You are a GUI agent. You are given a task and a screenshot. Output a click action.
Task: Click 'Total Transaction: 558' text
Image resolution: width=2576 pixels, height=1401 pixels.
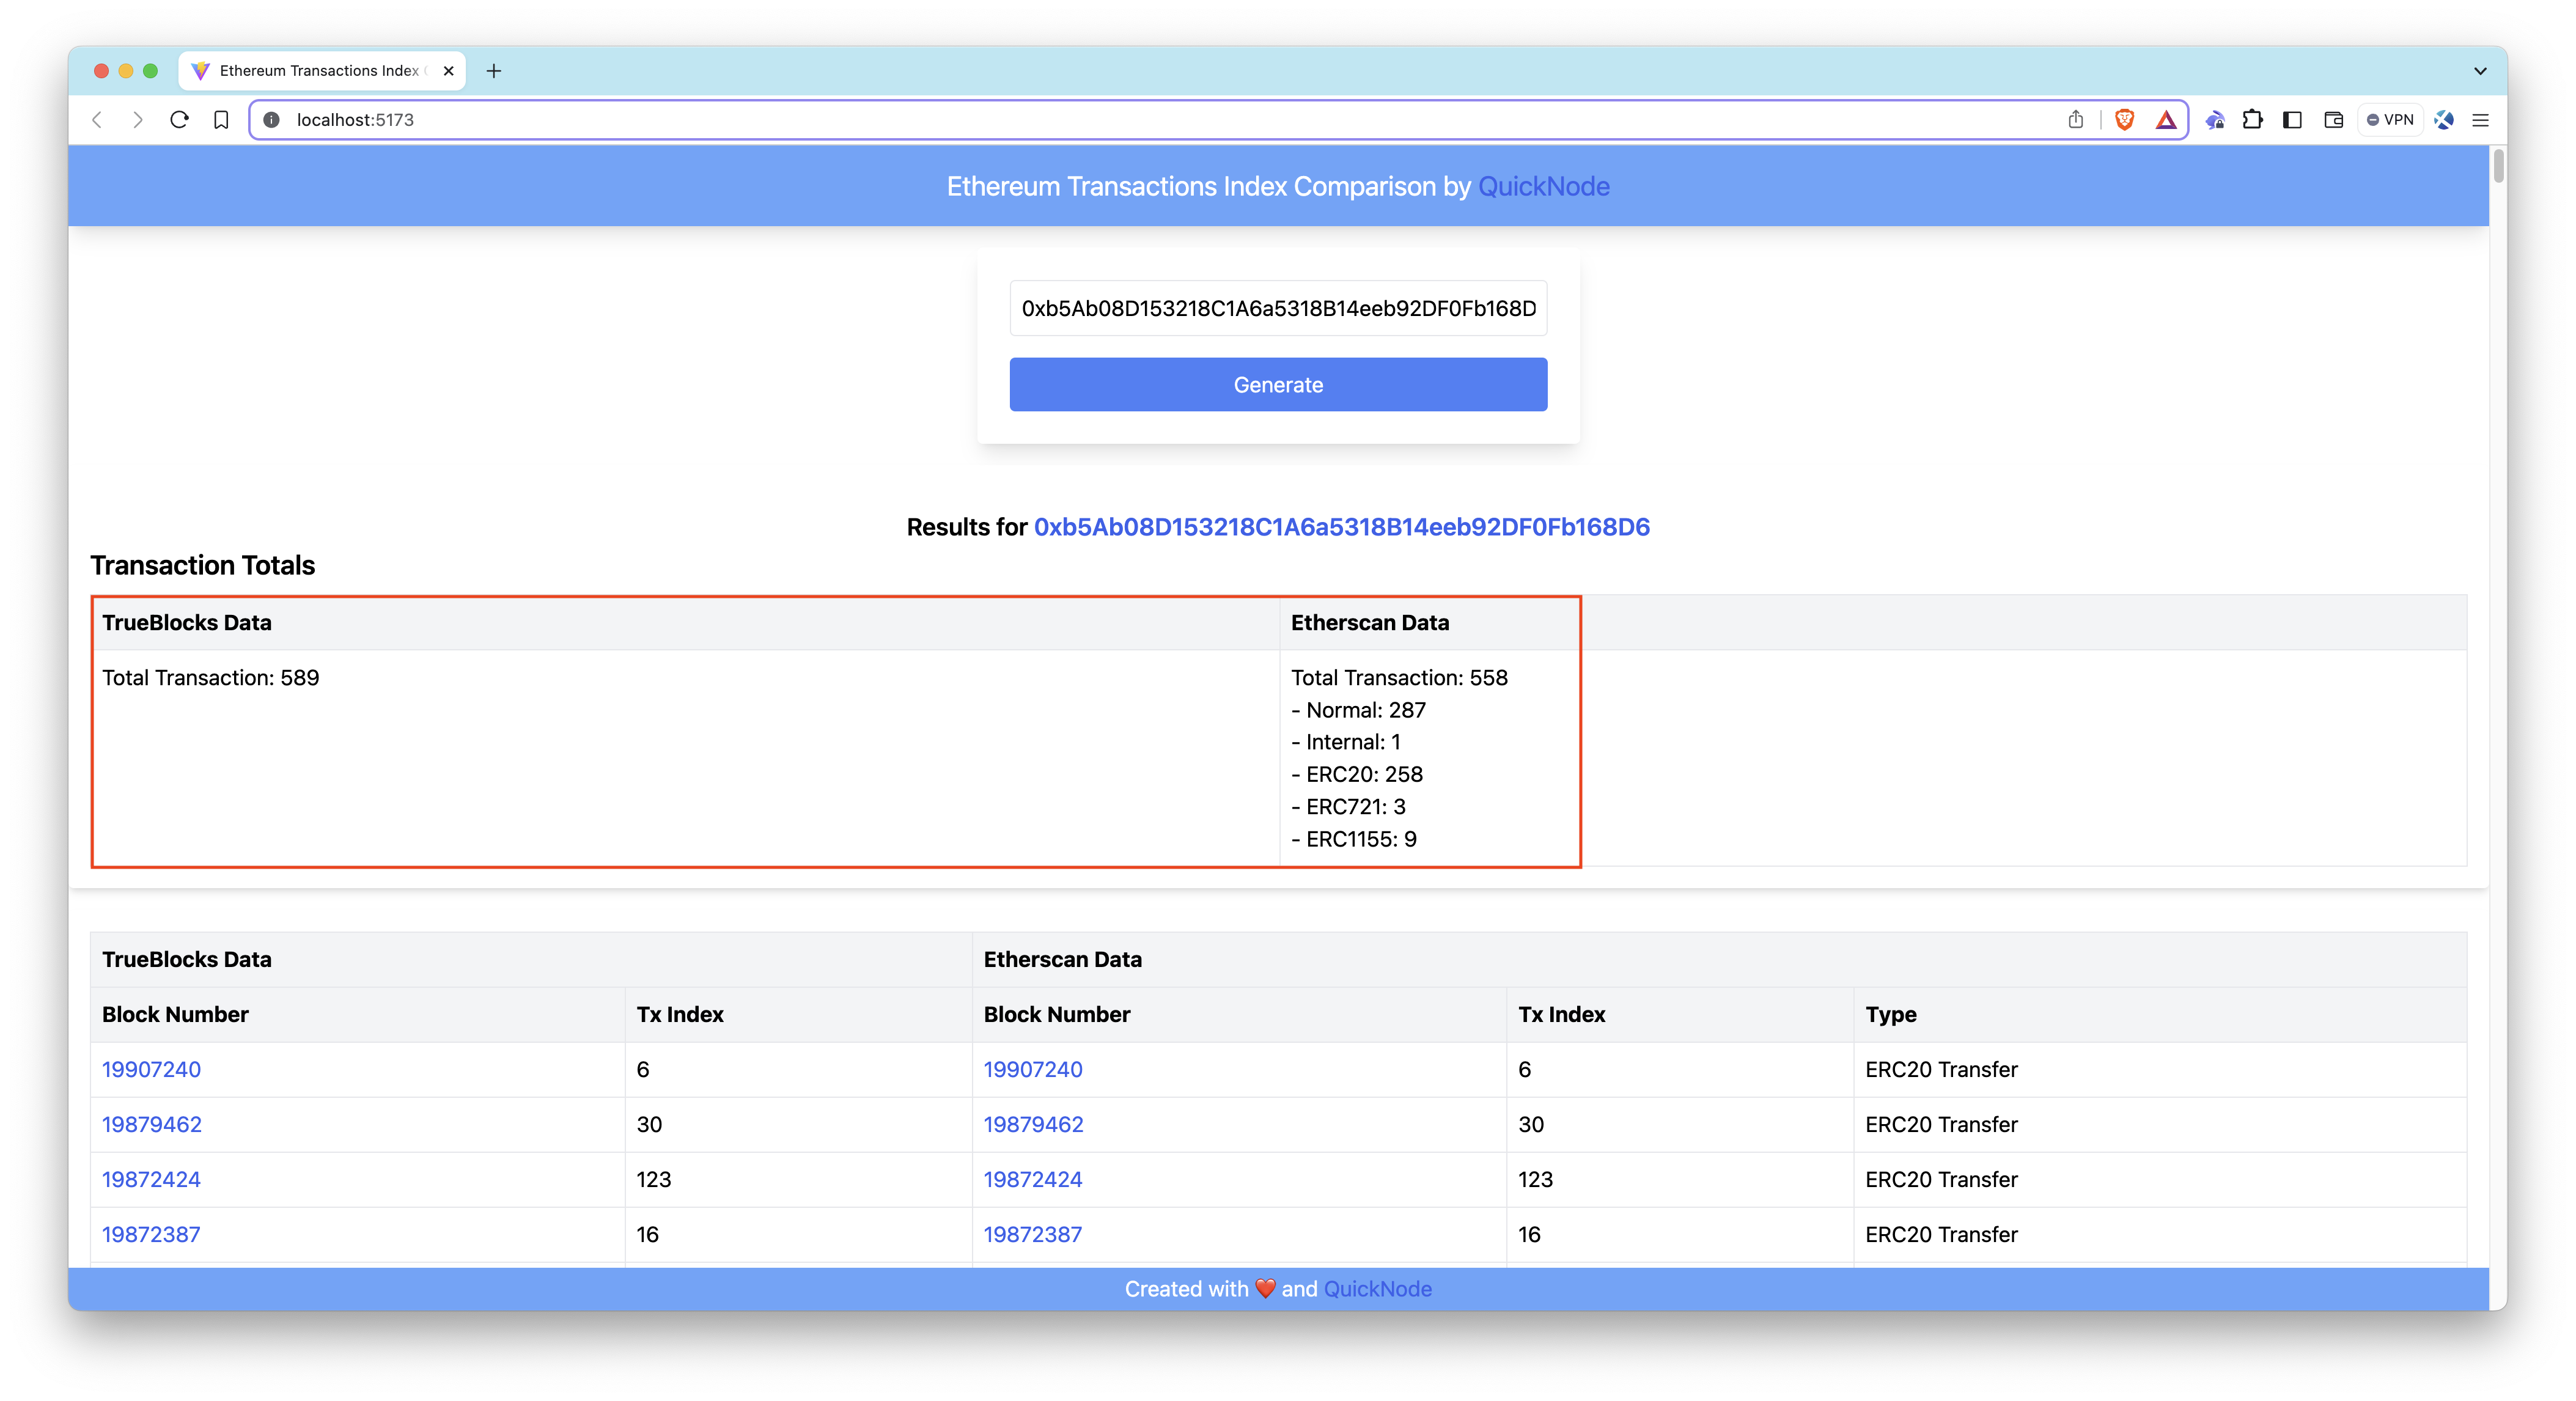1399,678
